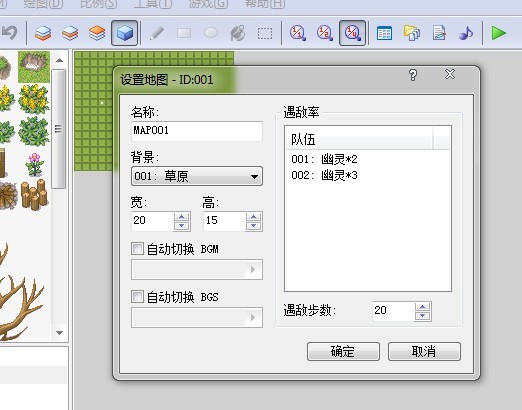This screenshot has height=410, width=522.
Task: Click the 队伍 column header
Action: click(x=359, y=139)
